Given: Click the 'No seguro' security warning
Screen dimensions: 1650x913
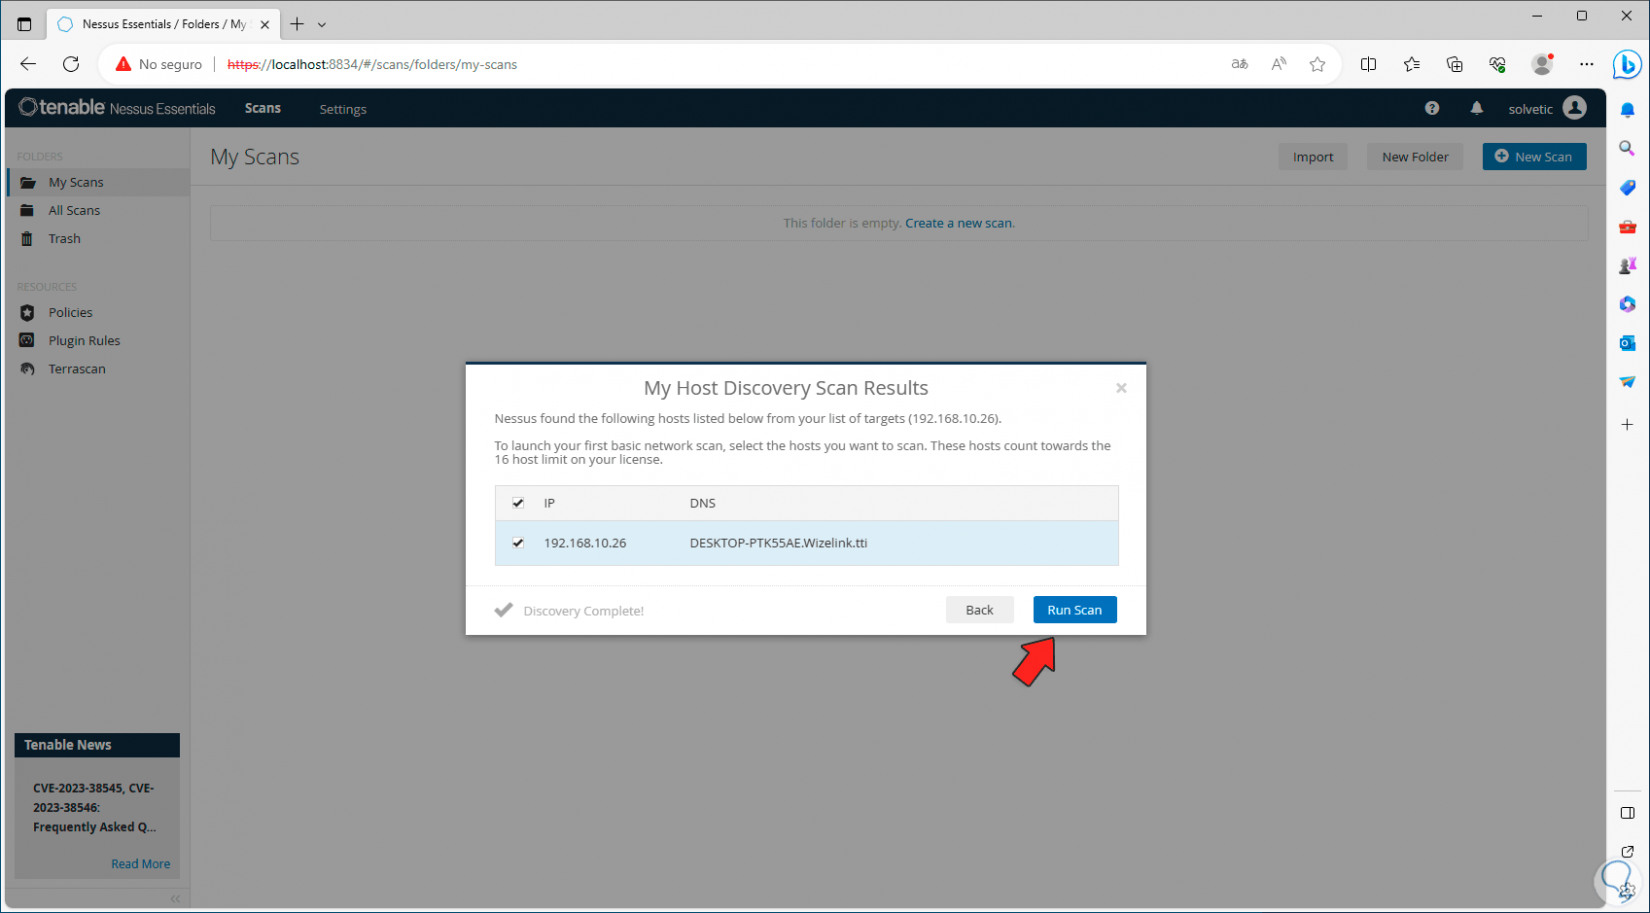Looking at the screenshot, I should click(x=159, y=64).
